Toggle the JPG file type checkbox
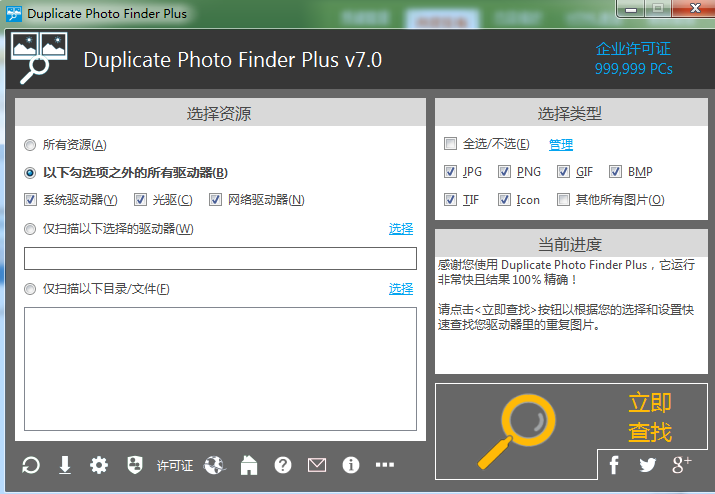Viewport: 715px width, 494px height. 451,172
